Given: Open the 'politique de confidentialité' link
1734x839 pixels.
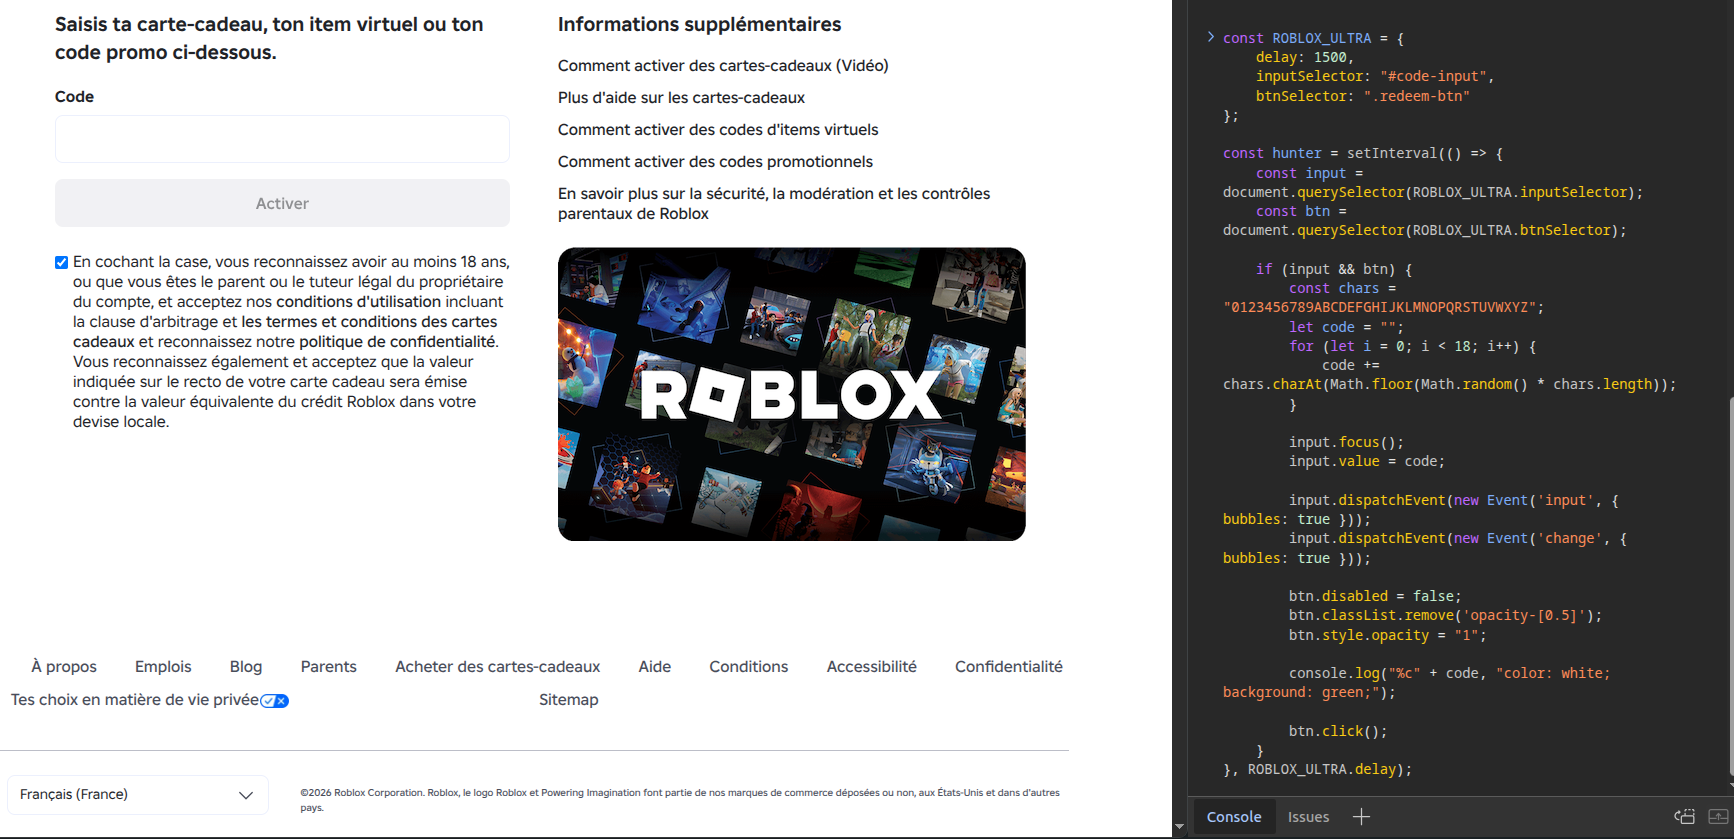Looking at the screenshot, I should click(397, 342).
